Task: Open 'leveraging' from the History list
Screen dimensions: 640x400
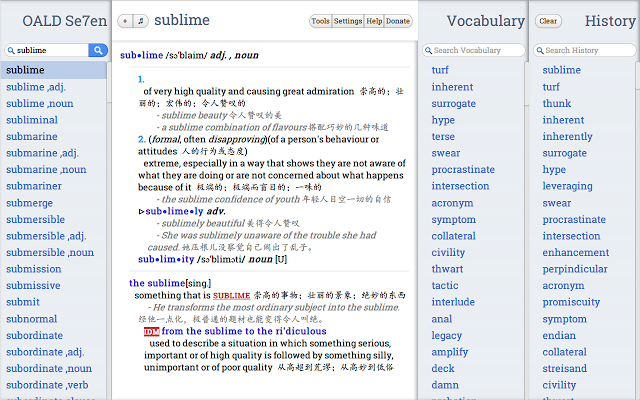Action: pos(567,186)
